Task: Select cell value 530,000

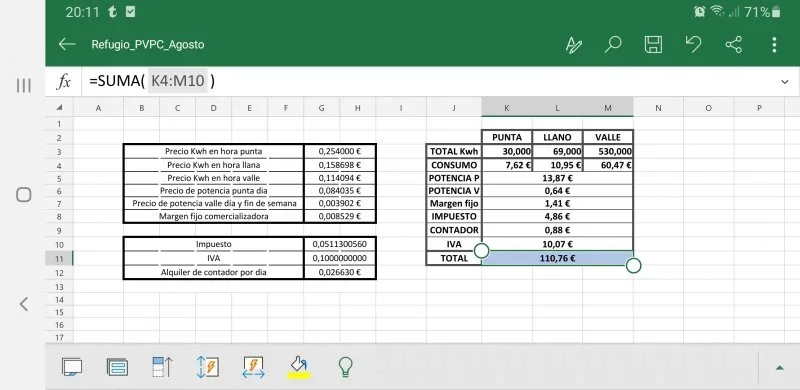Action: click(x=608, y=152)
